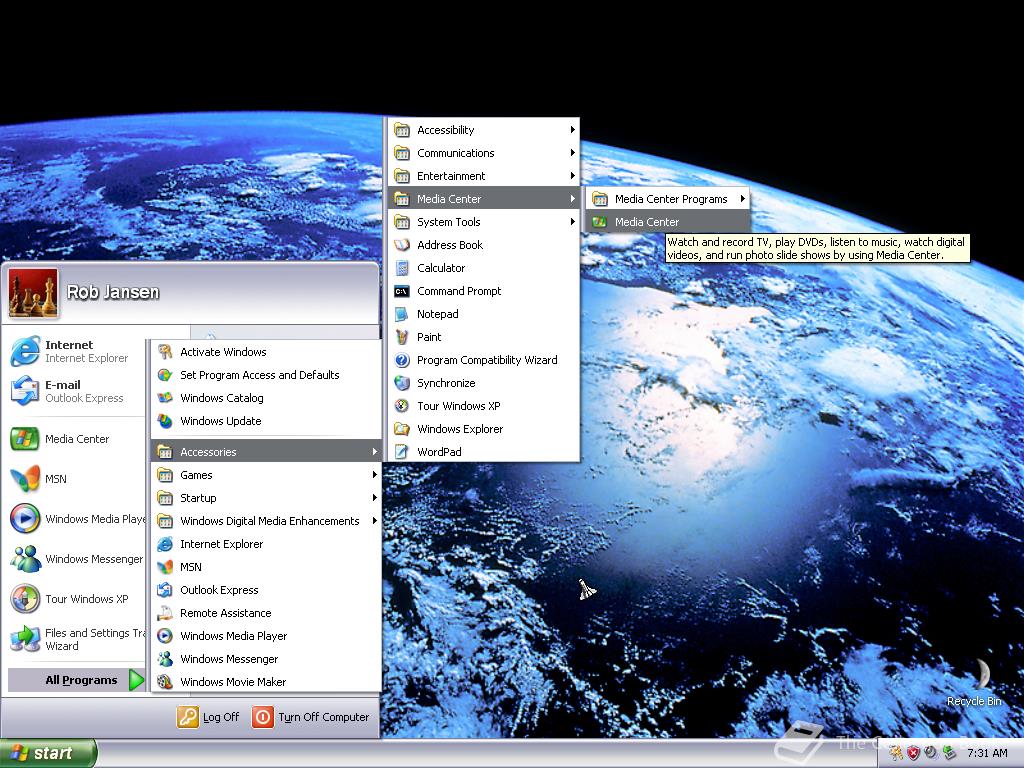The image size is (1024, 768).
Task: Click the Windows Explorer folder icon
Action: click(402, 429)
